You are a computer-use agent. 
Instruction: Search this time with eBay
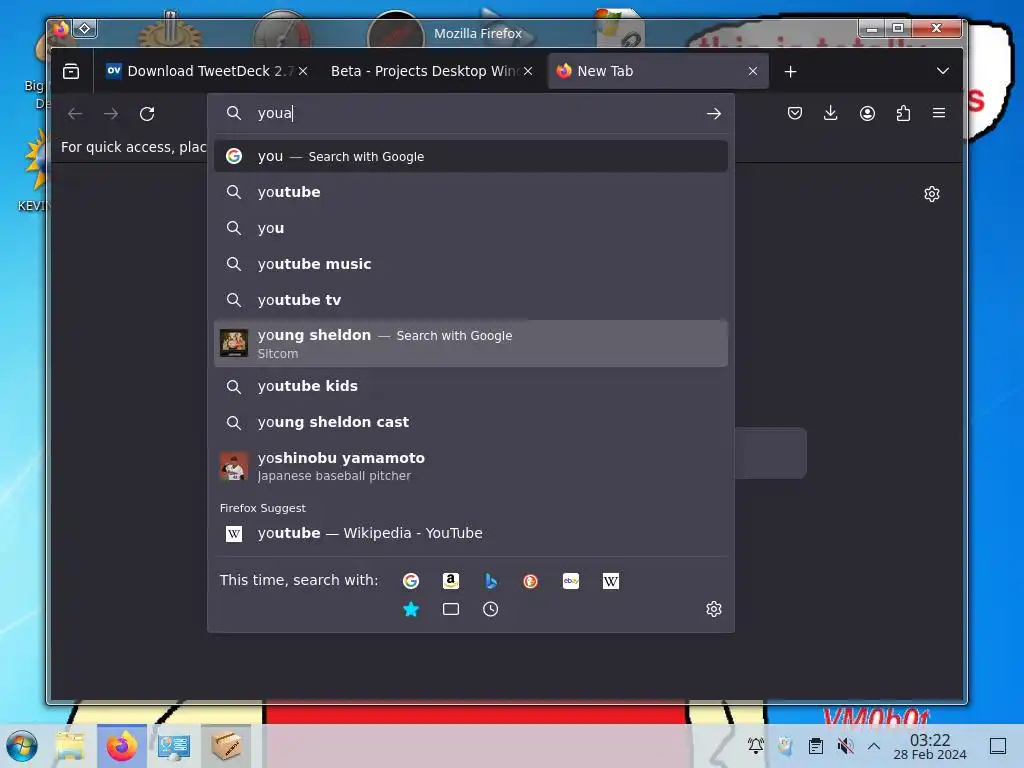571,581
